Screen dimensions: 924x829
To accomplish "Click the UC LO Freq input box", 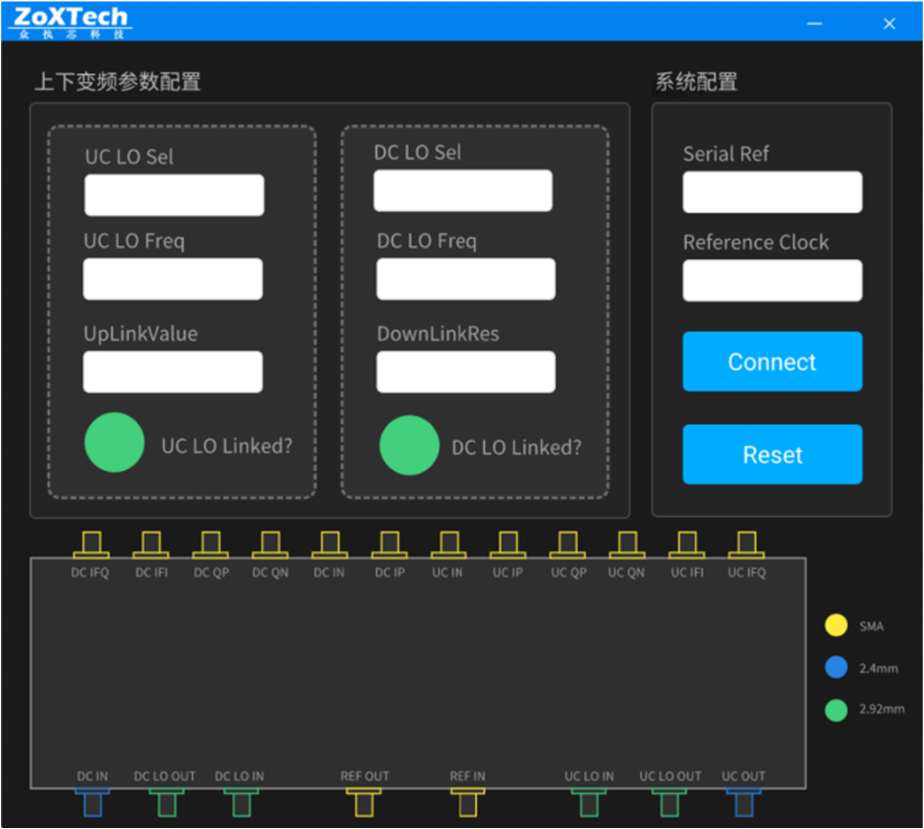I will click(x=173, y=279).
